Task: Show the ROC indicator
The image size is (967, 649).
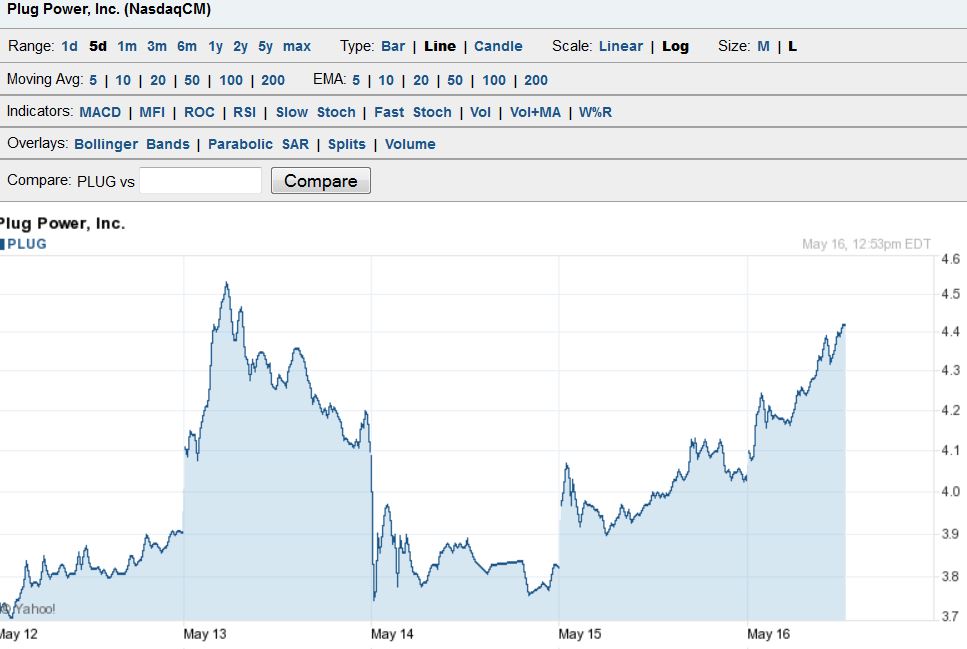Action: [x=199, y=112]
